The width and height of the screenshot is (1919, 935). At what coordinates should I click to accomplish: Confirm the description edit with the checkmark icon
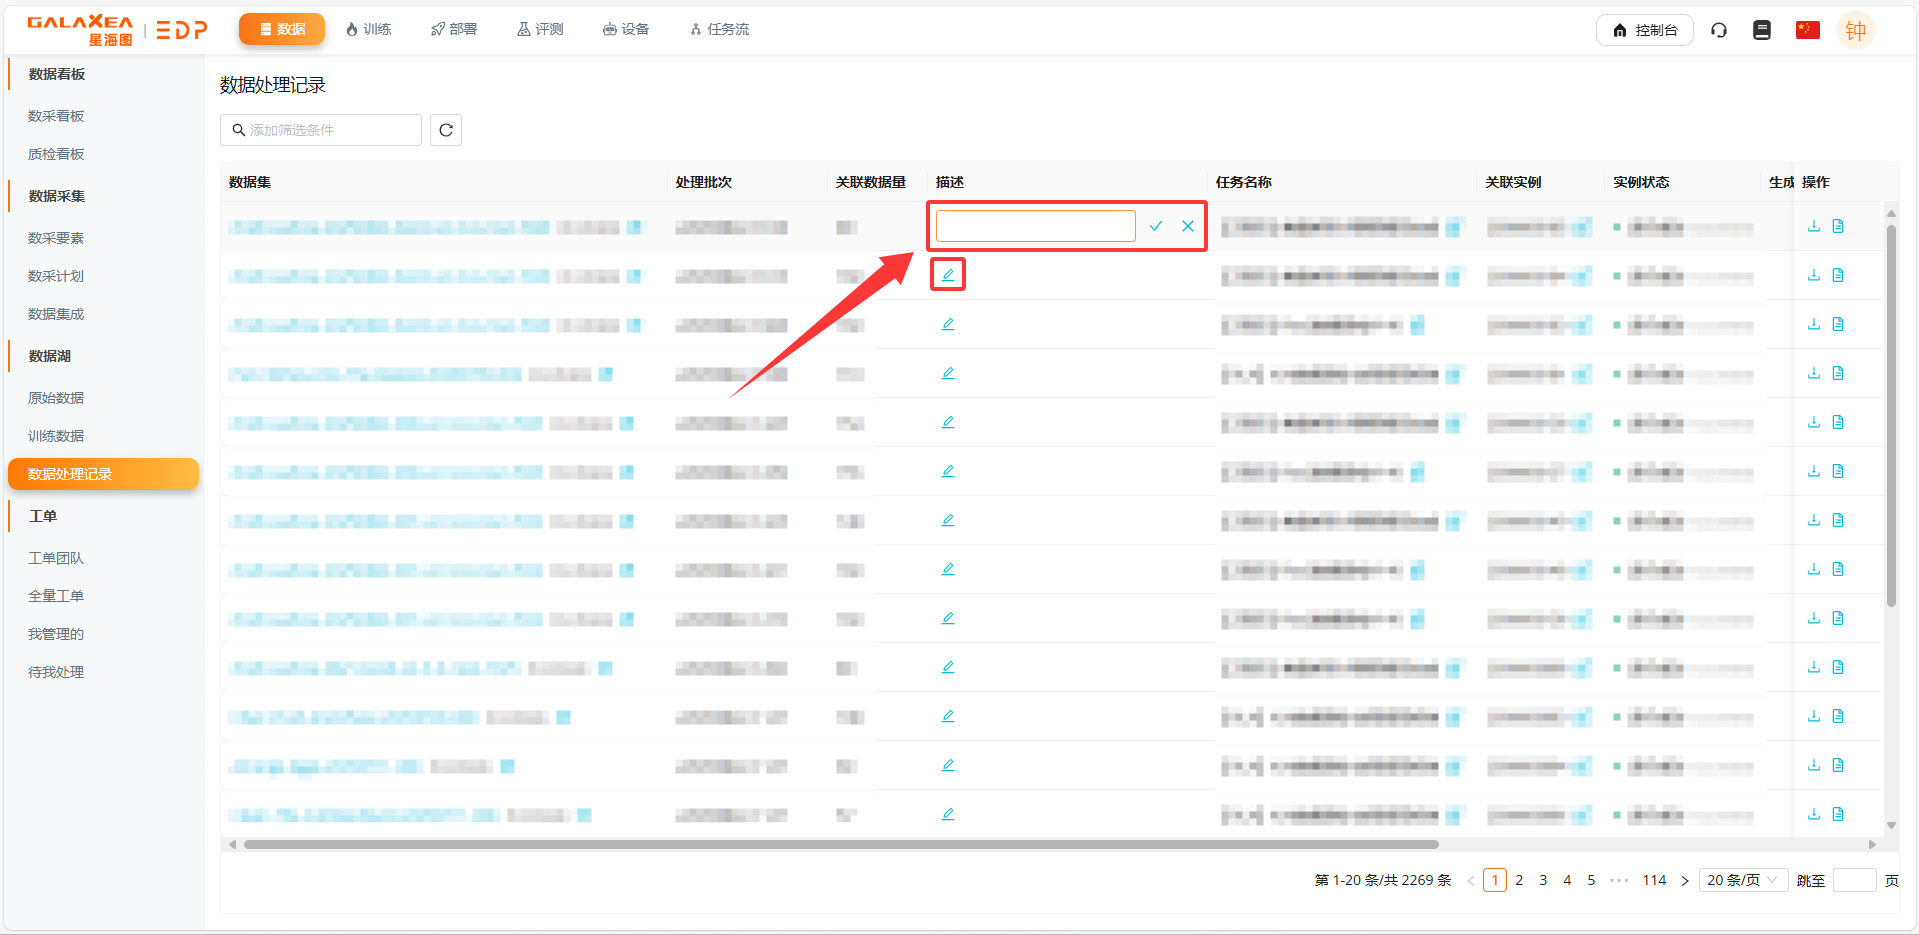tap(1156, 226)
